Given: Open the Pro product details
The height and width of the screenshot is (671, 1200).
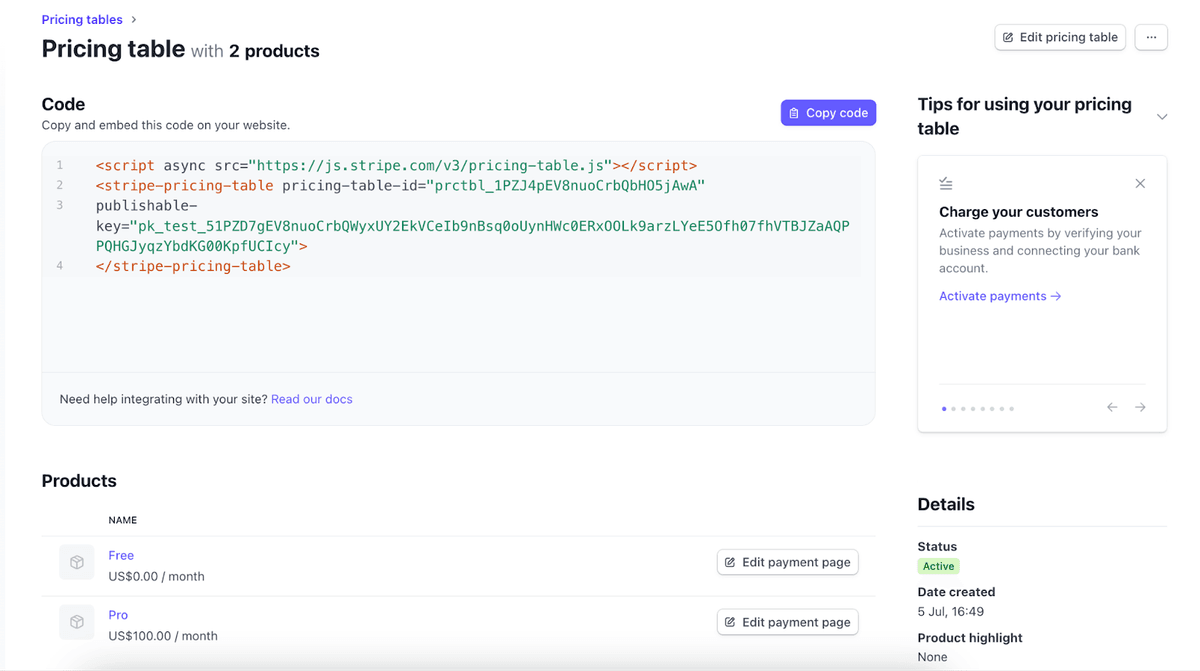Looking at the screenshot, I should [x=117, y=614].
